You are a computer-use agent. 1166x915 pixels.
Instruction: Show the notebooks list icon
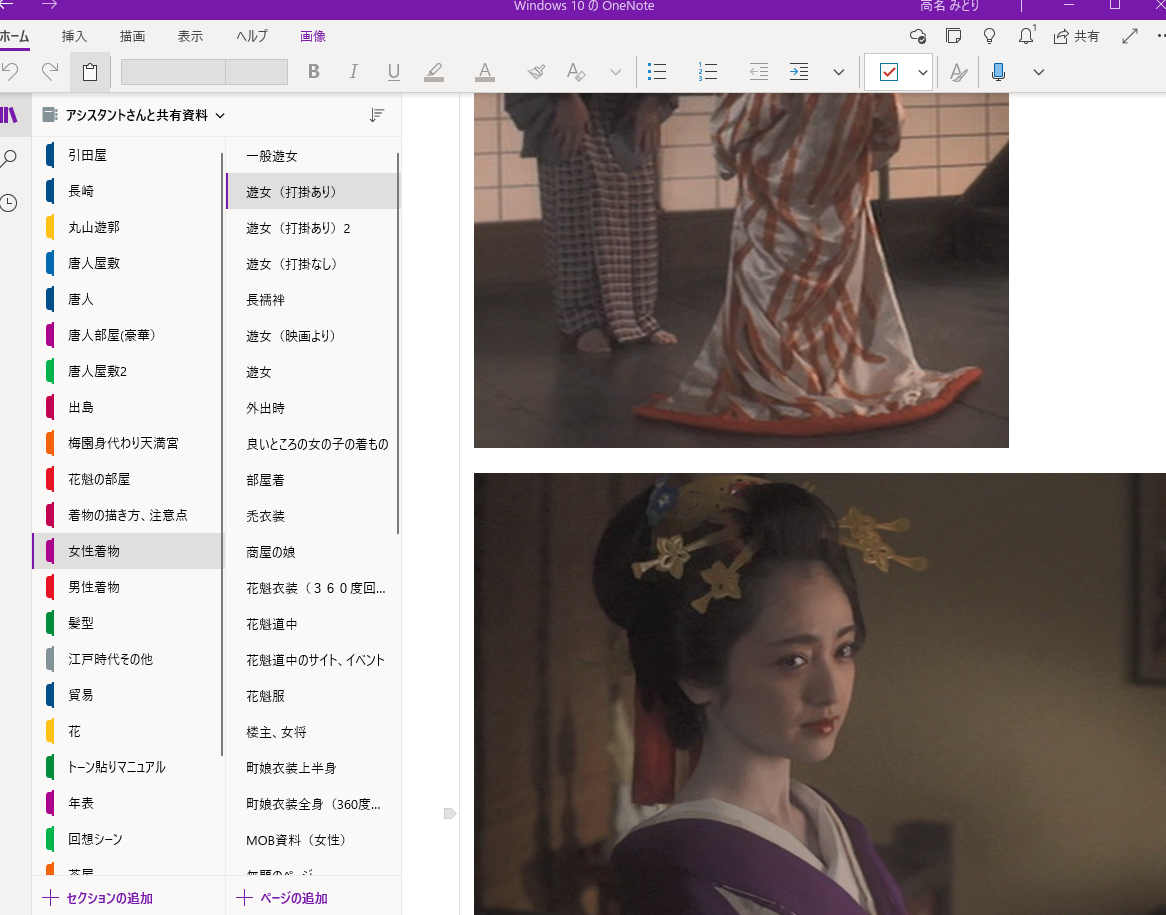tap(9, 115)
